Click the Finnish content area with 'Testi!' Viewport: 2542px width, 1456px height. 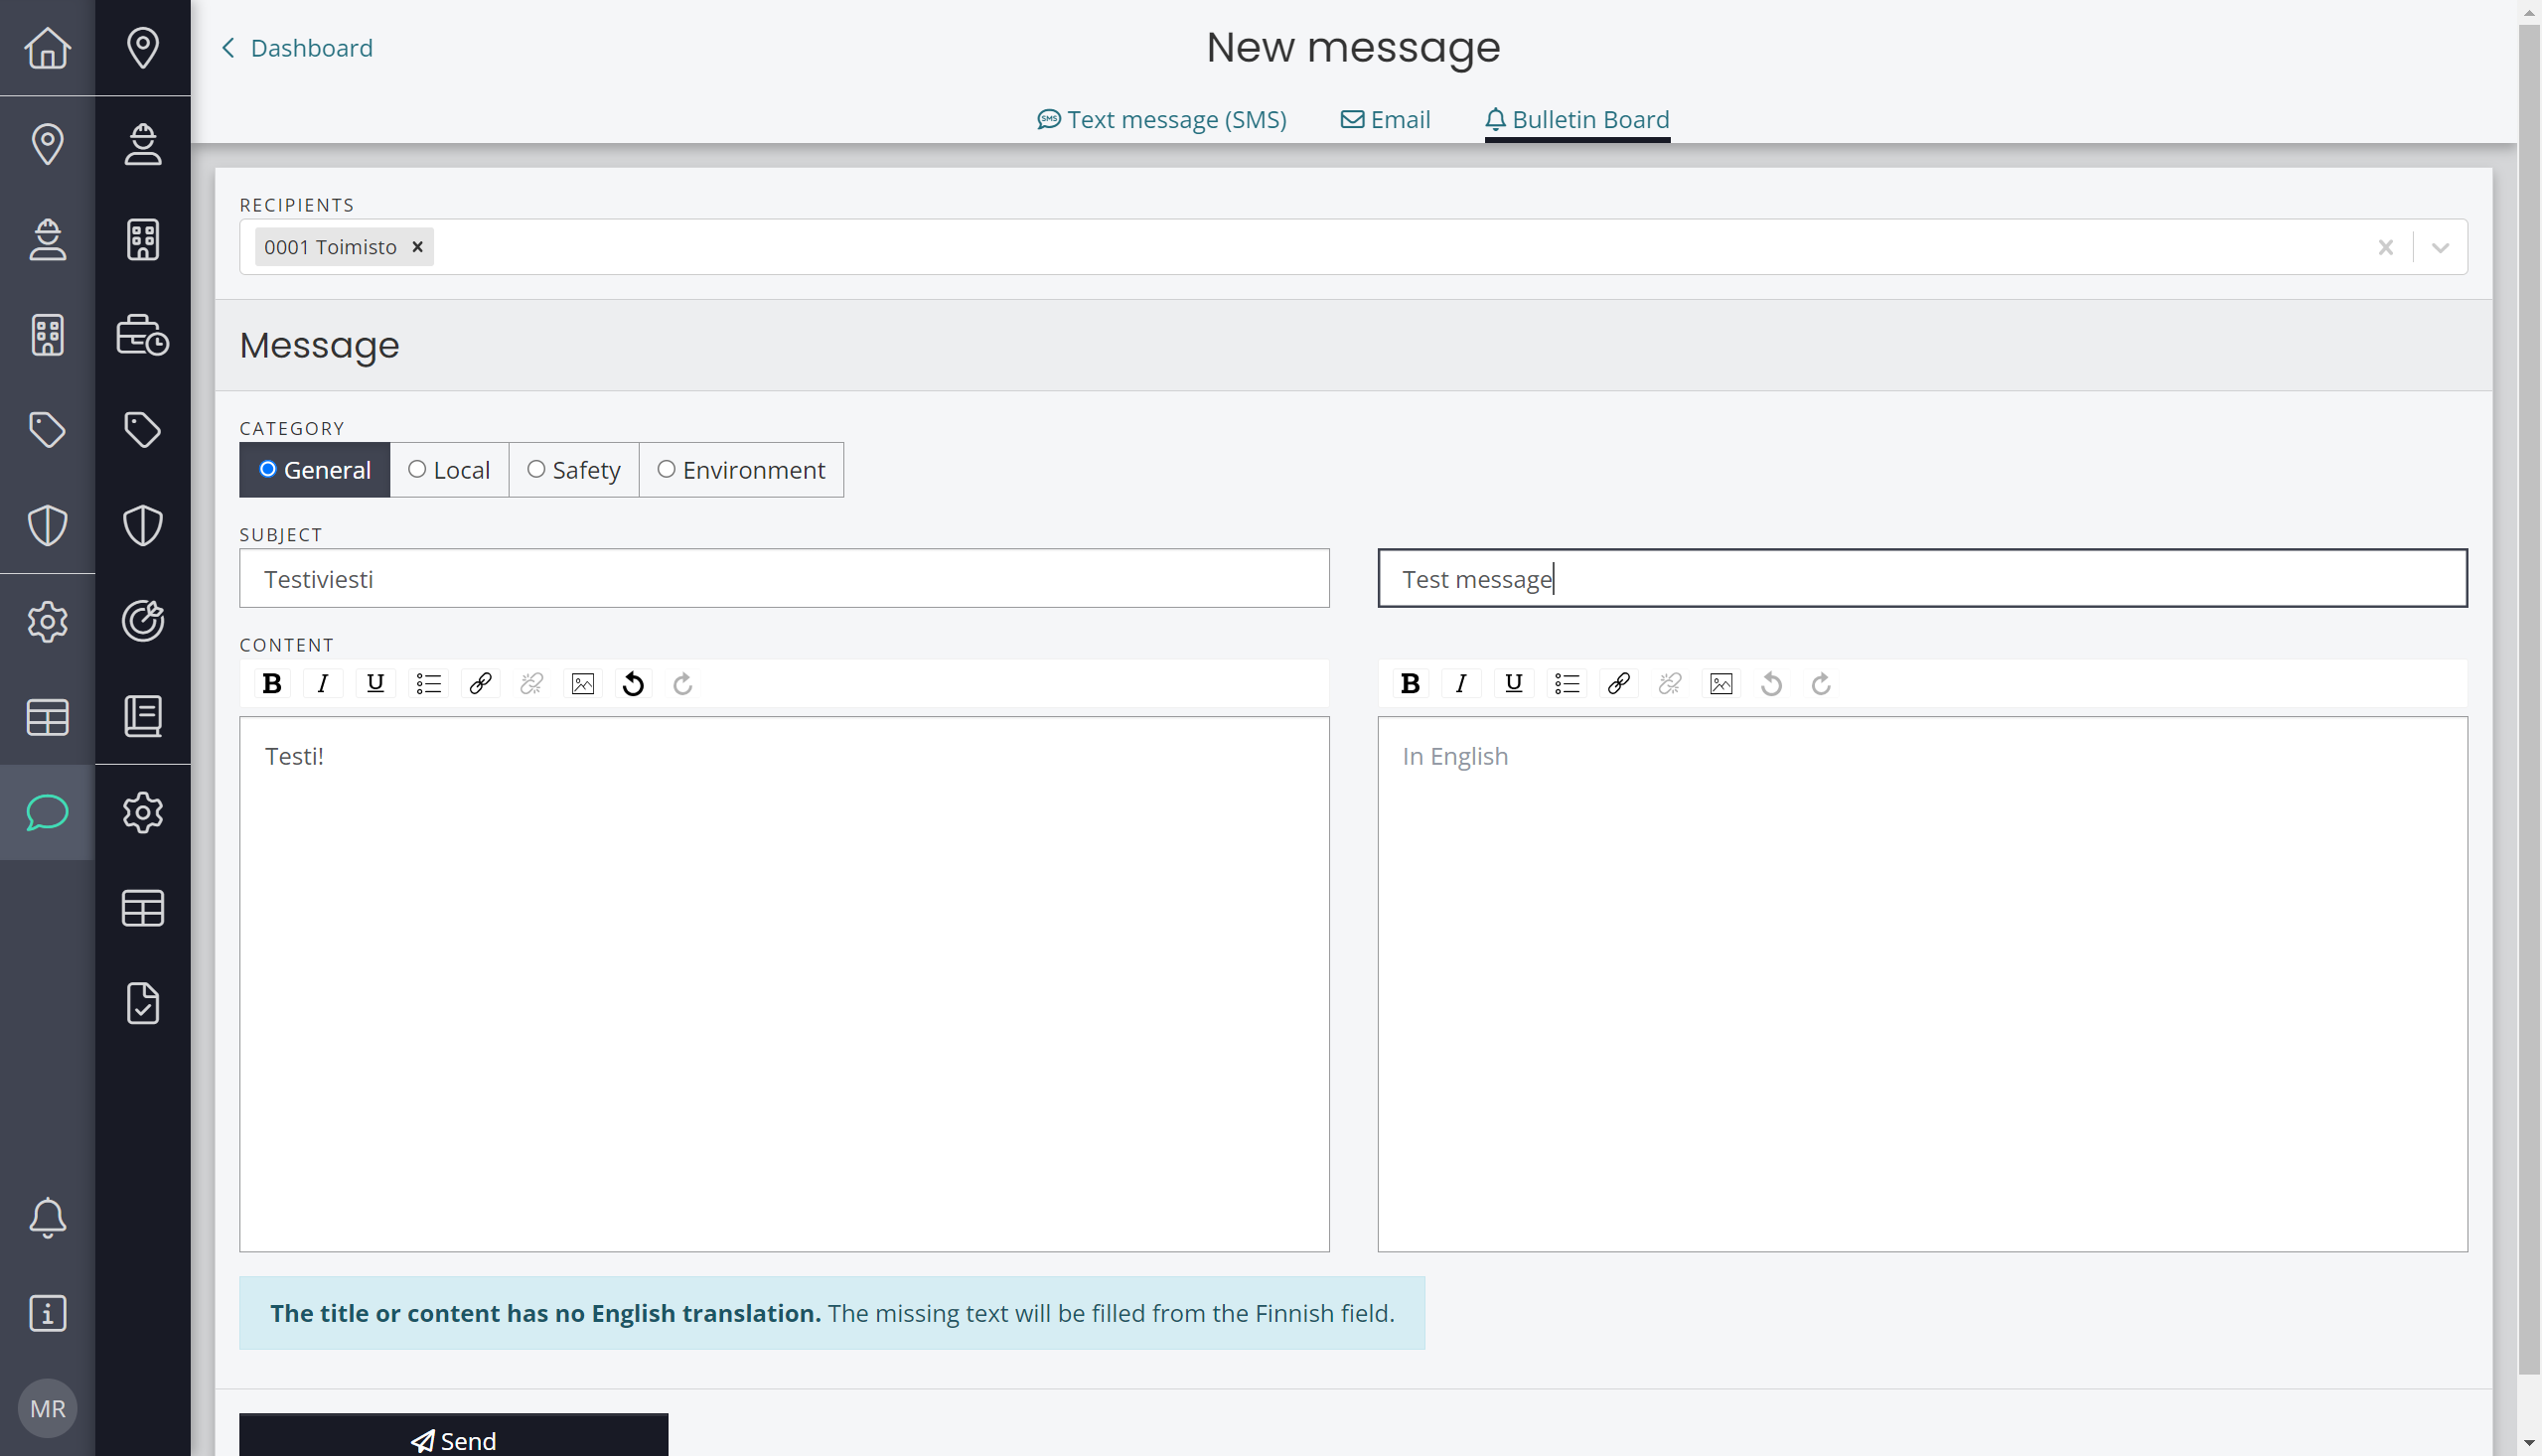784,984
